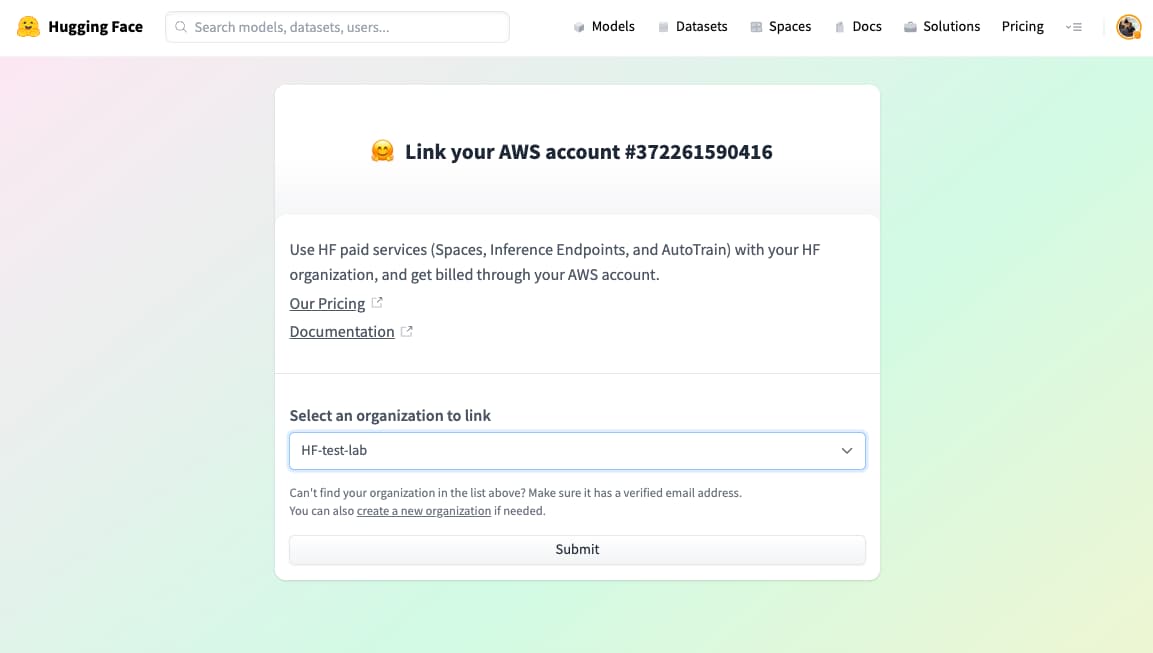Open the Solutions menu item
This screenshot has width=1153, height=653.
tap(951, 27)
